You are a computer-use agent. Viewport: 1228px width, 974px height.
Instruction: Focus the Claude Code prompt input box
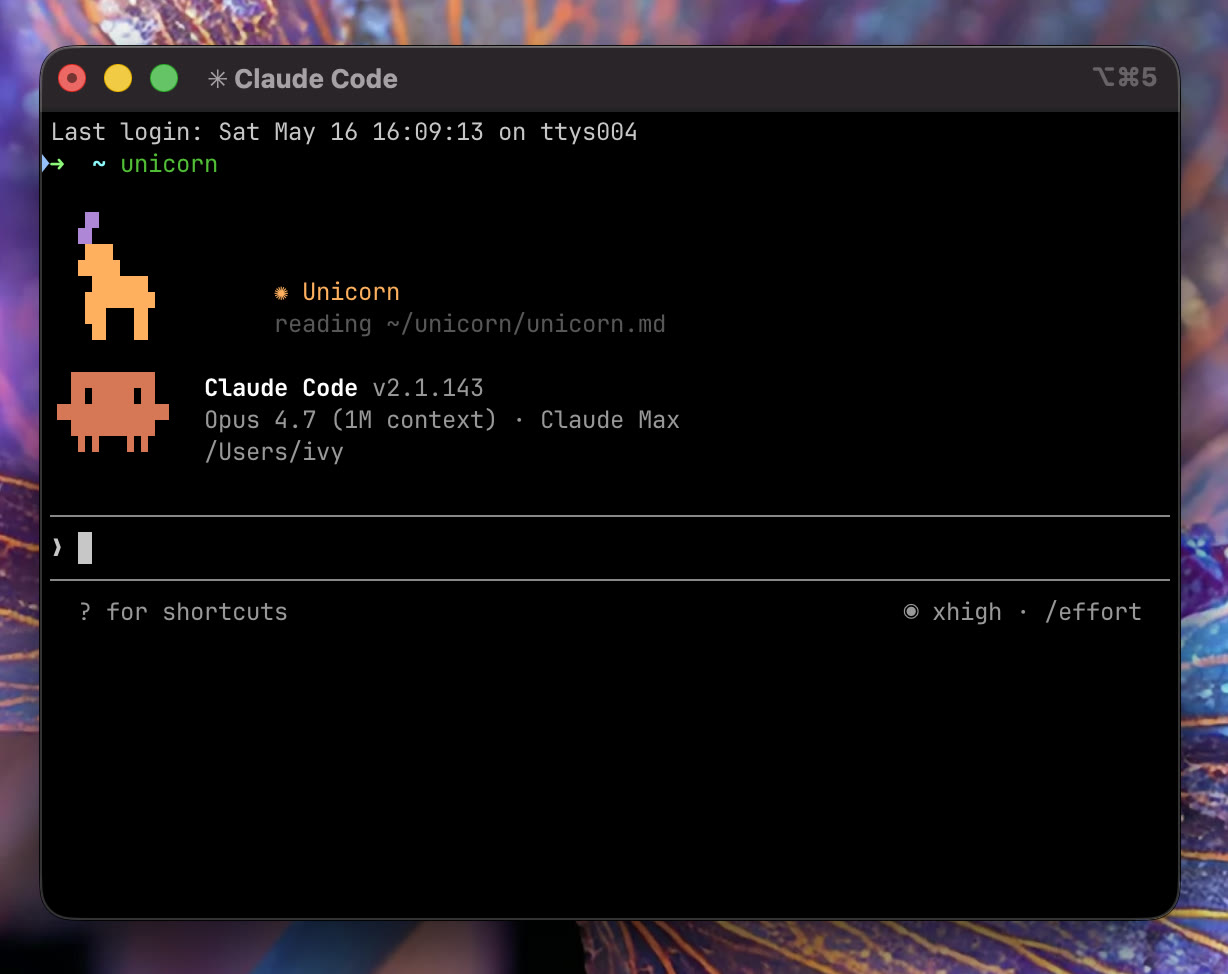tap(609, 548)
